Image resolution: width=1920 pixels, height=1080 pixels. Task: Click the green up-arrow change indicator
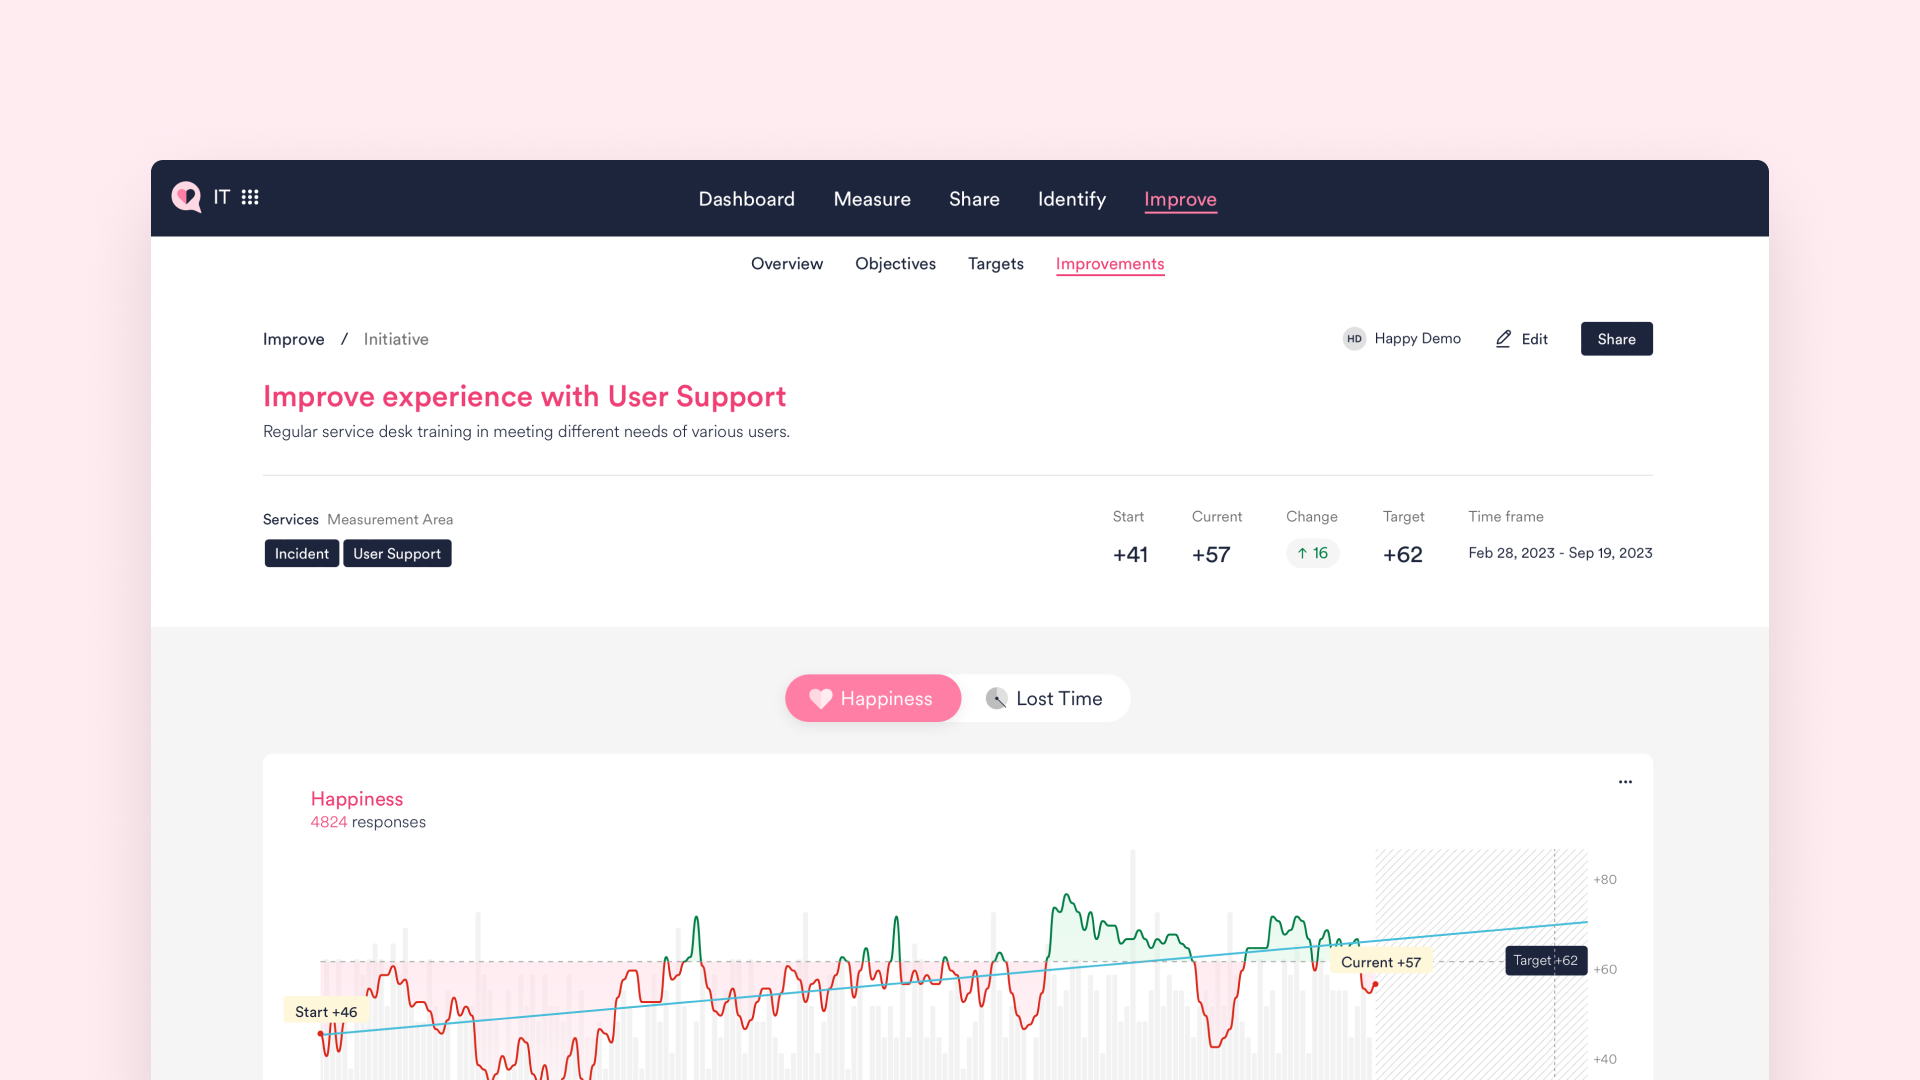1312,553
